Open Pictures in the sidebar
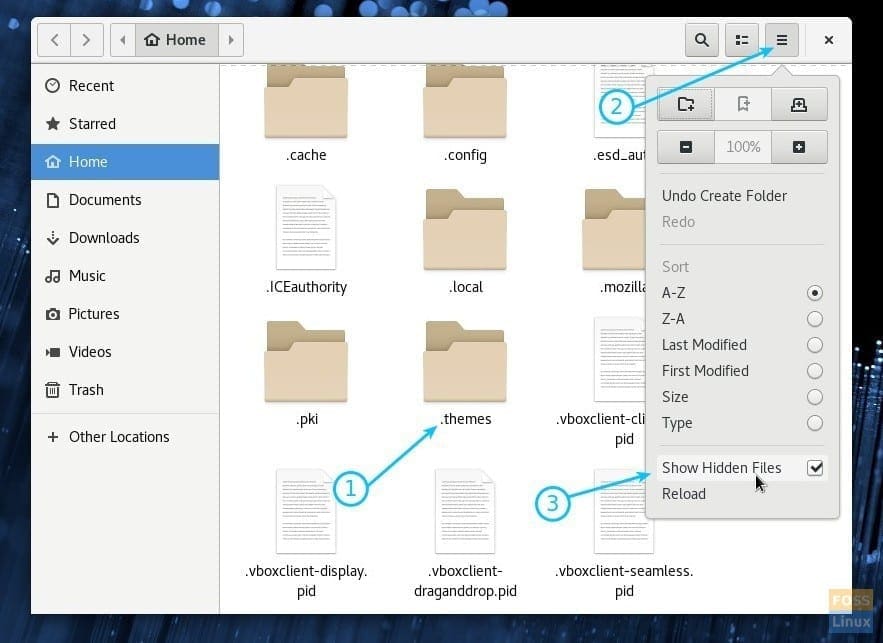 (x=125, y=314)
